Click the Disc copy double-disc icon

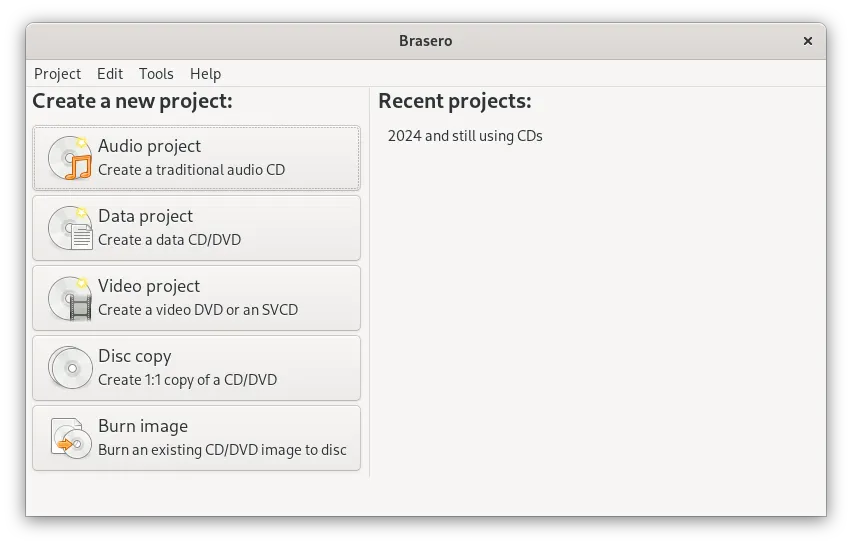(70, 368)
